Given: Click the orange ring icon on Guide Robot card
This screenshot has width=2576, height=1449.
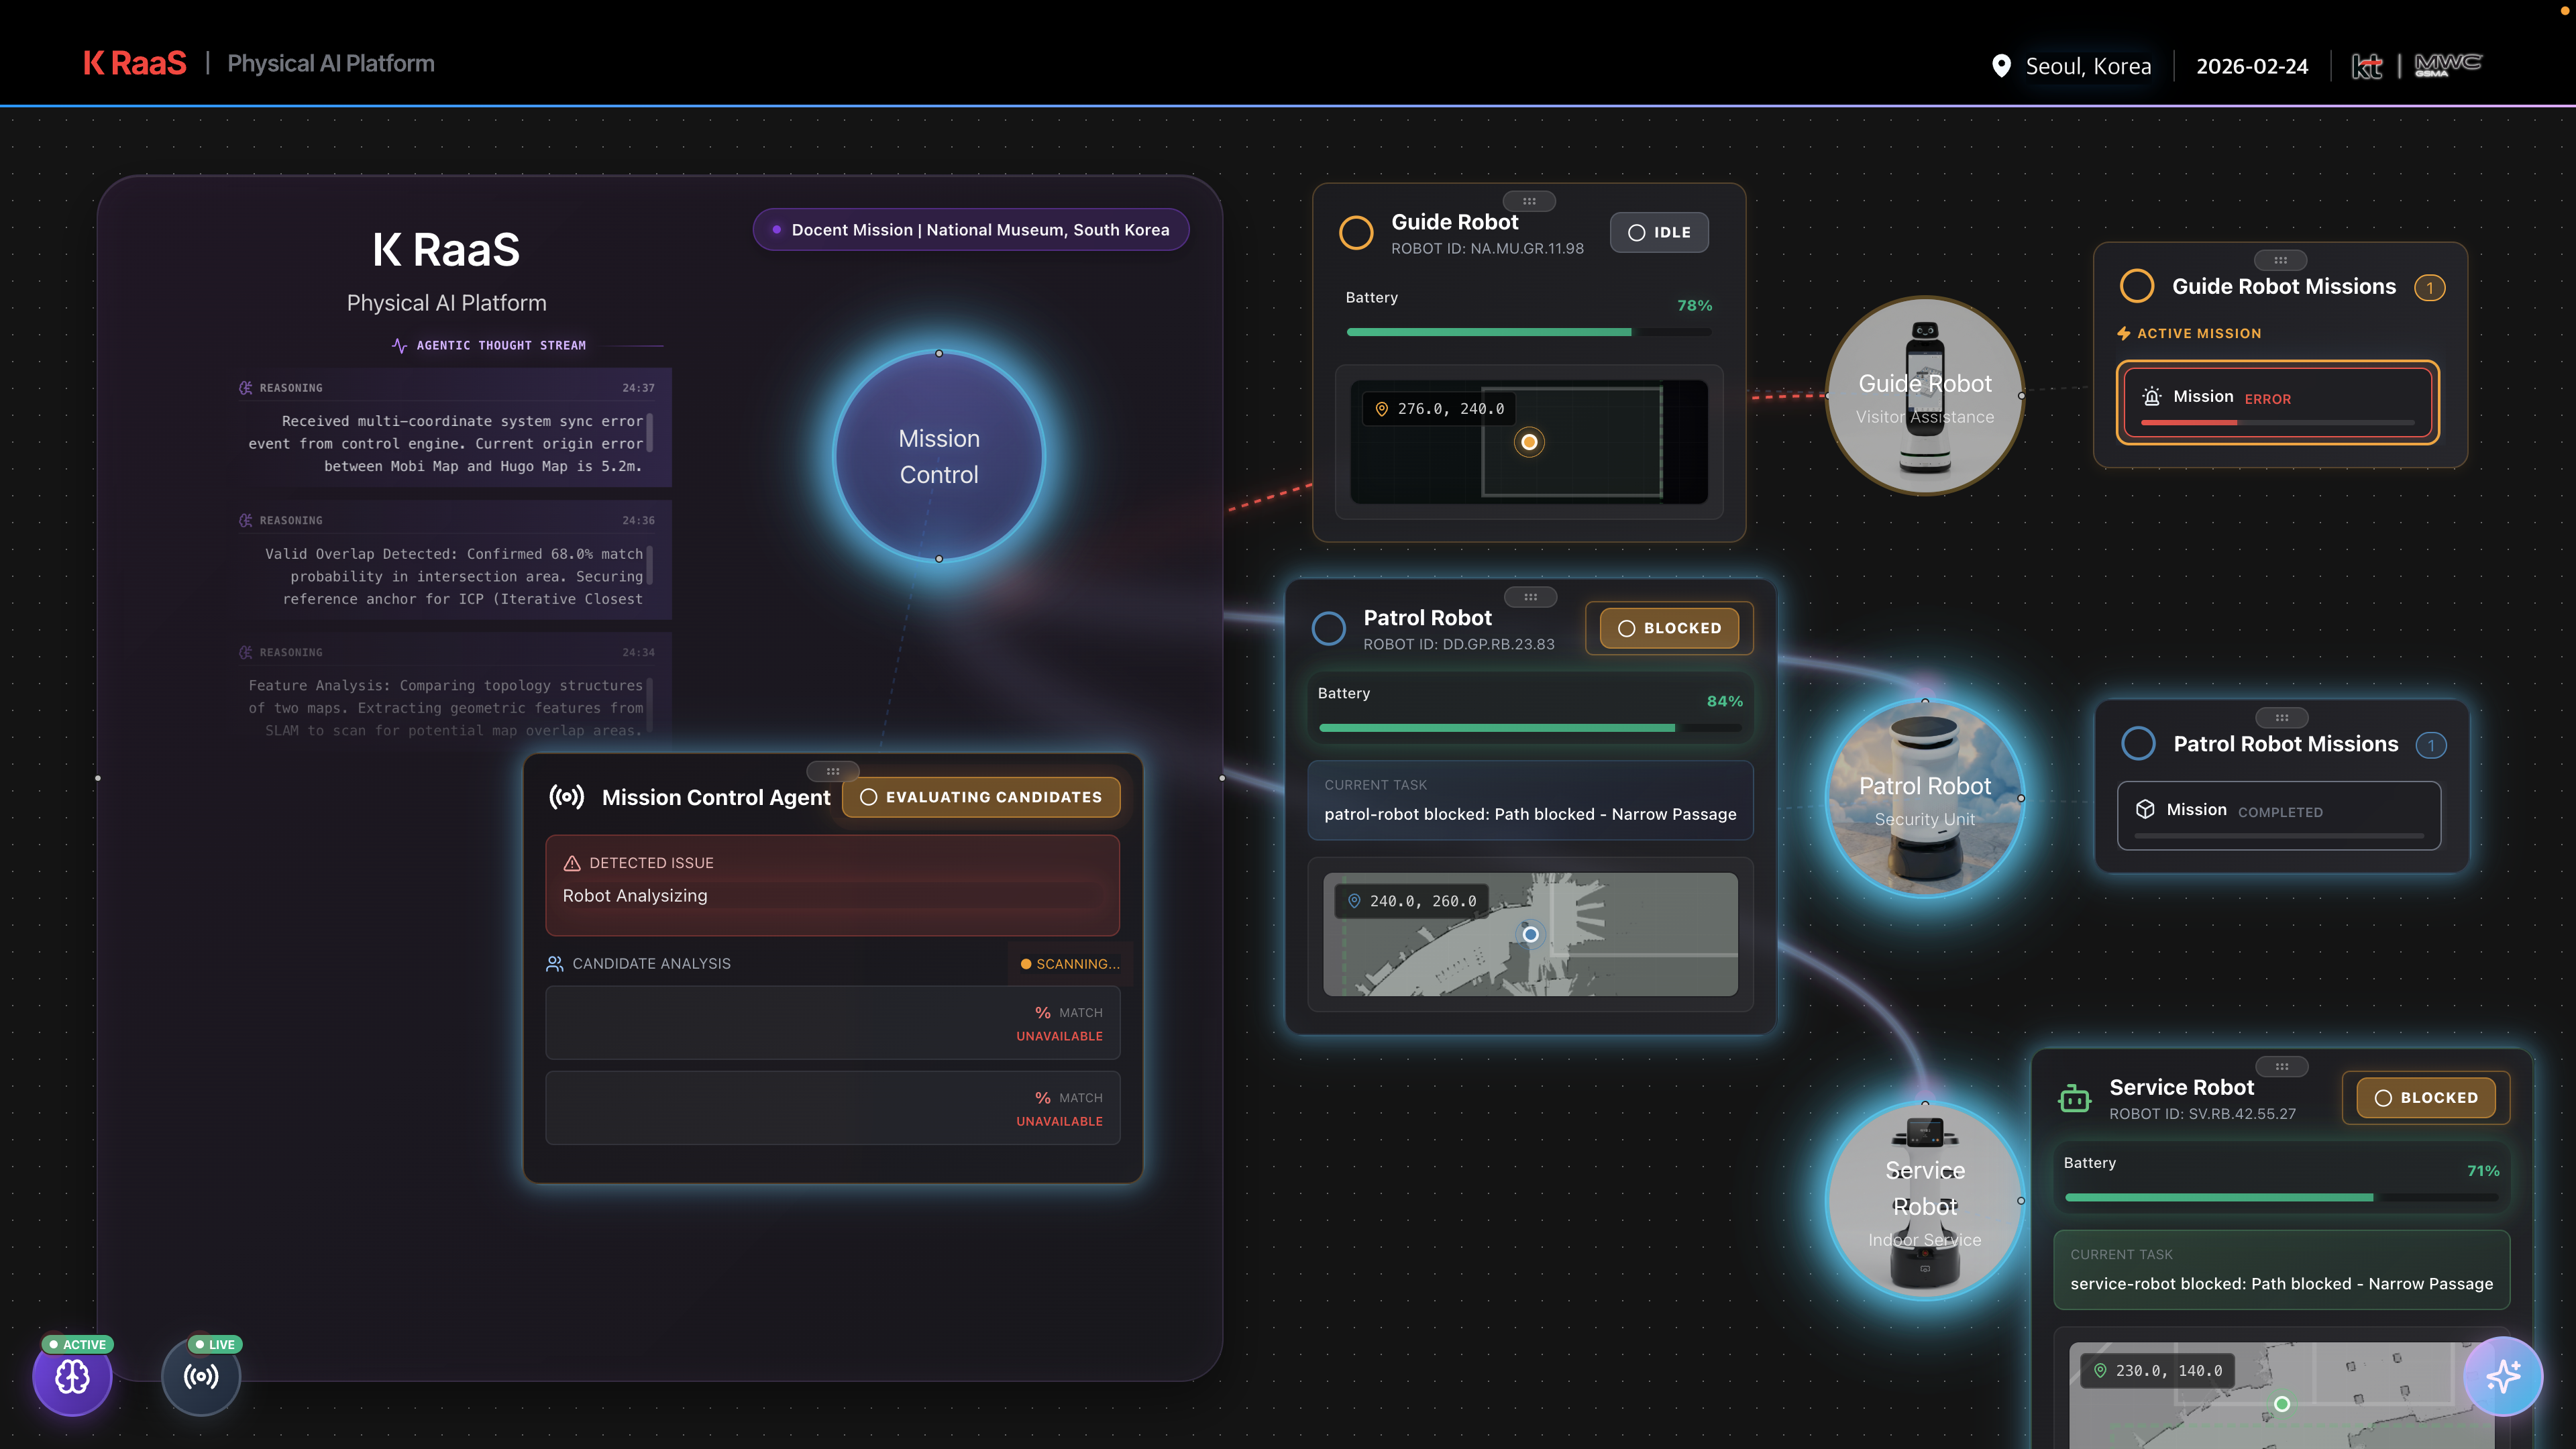Looking at the screenshot, I should (1356, 233).
